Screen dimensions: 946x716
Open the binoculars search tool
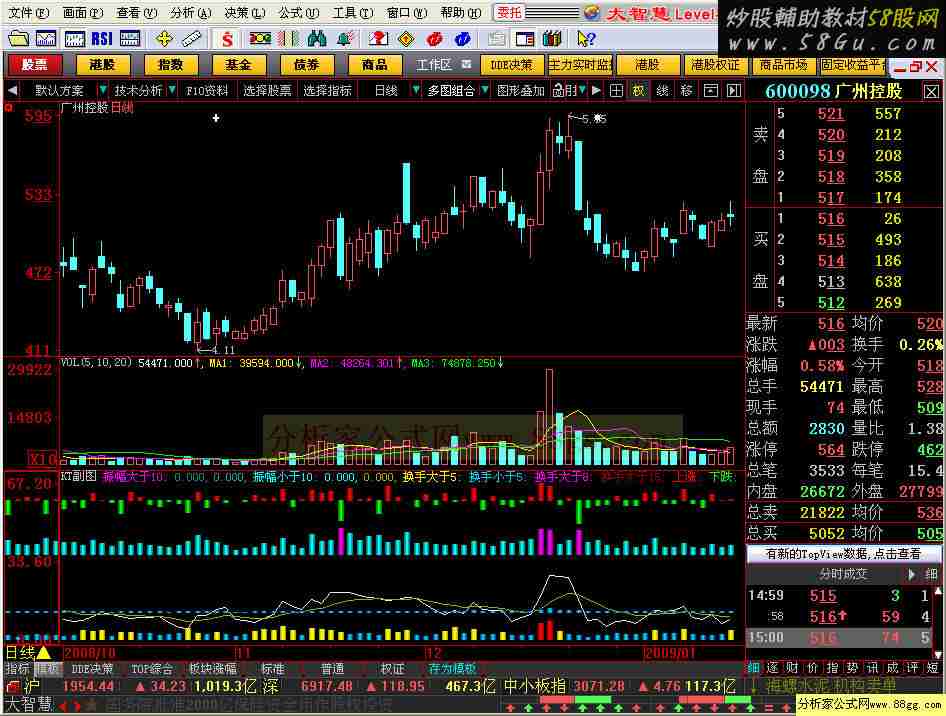(317, 39)
